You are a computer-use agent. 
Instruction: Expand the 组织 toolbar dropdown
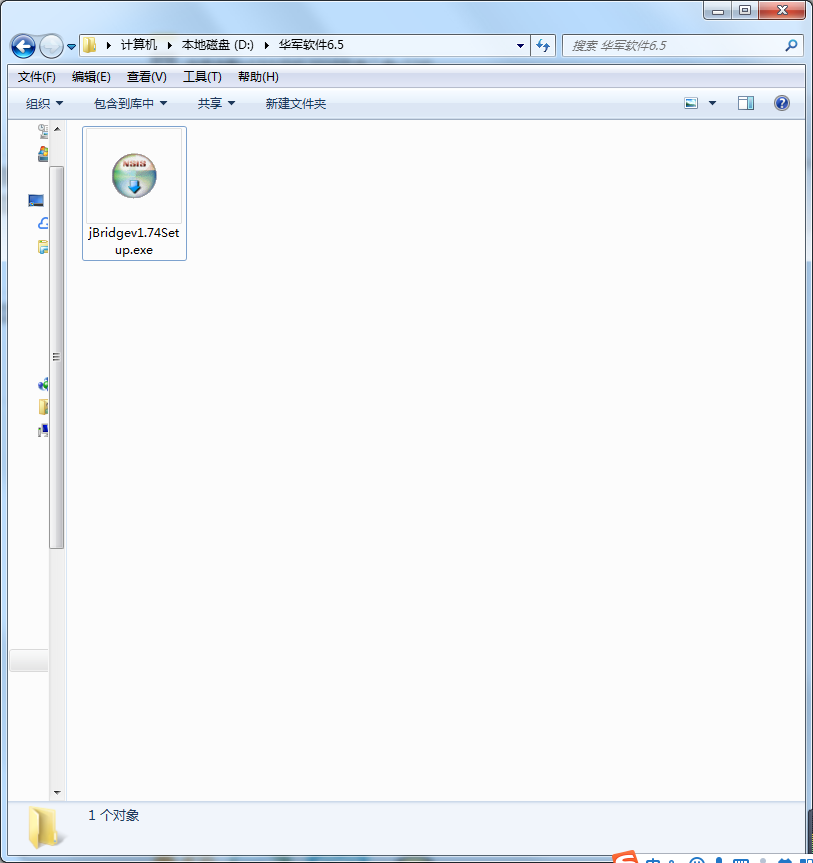pos(44,103)
